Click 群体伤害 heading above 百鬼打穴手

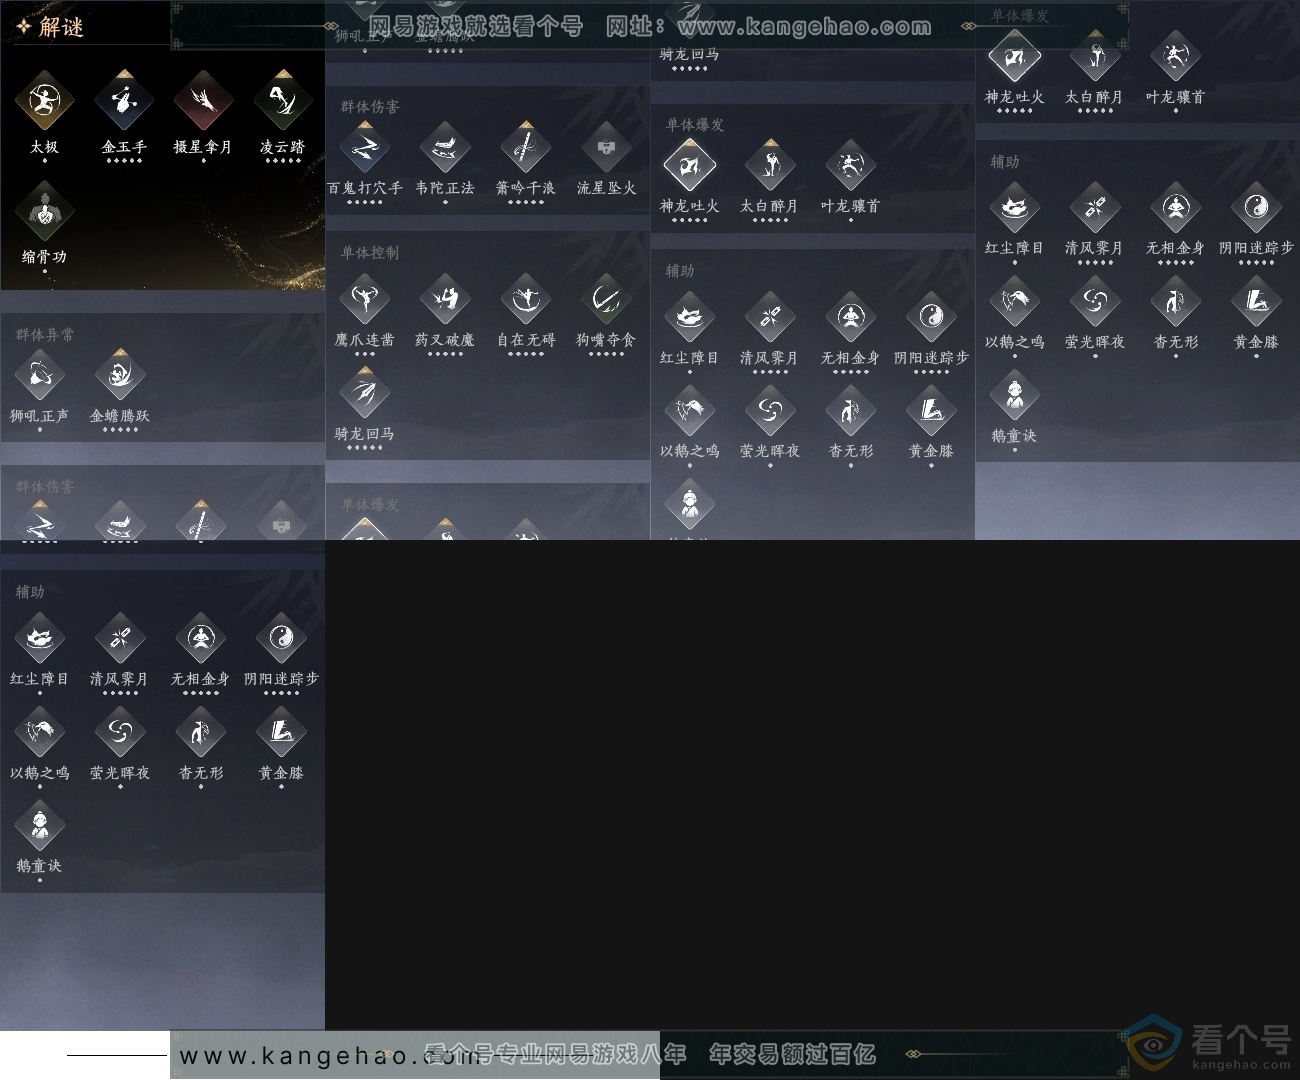(370, 107)
